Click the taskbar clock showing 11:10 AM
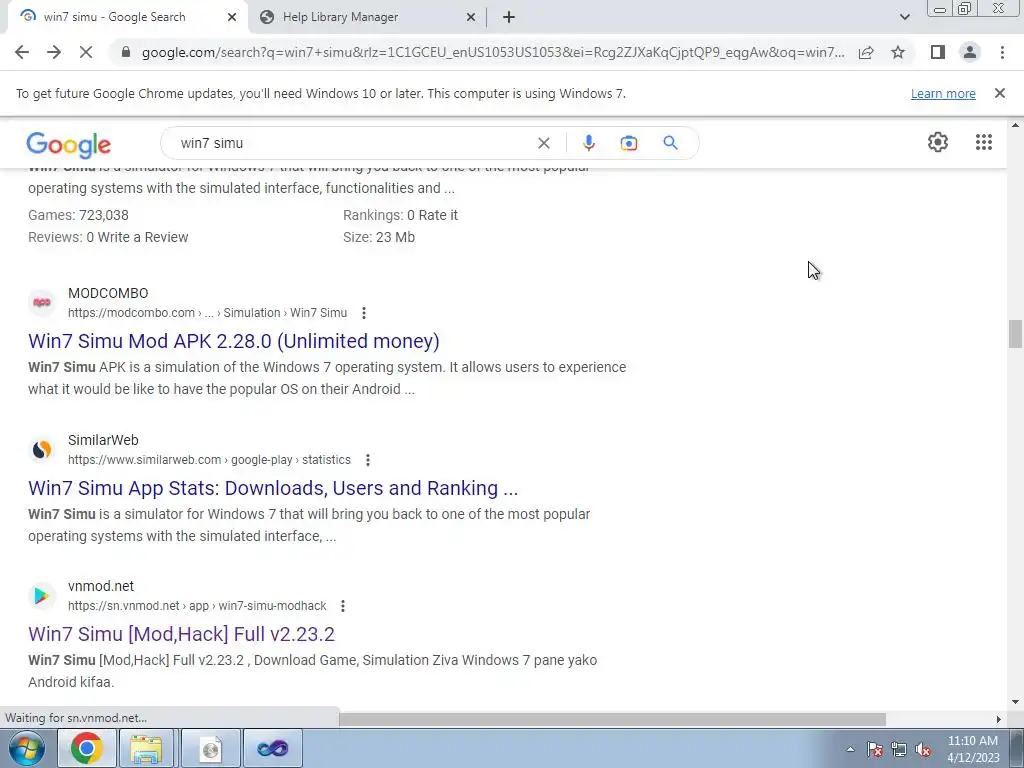This screenshot has width=1024, height=768. [x=973, y=749]
